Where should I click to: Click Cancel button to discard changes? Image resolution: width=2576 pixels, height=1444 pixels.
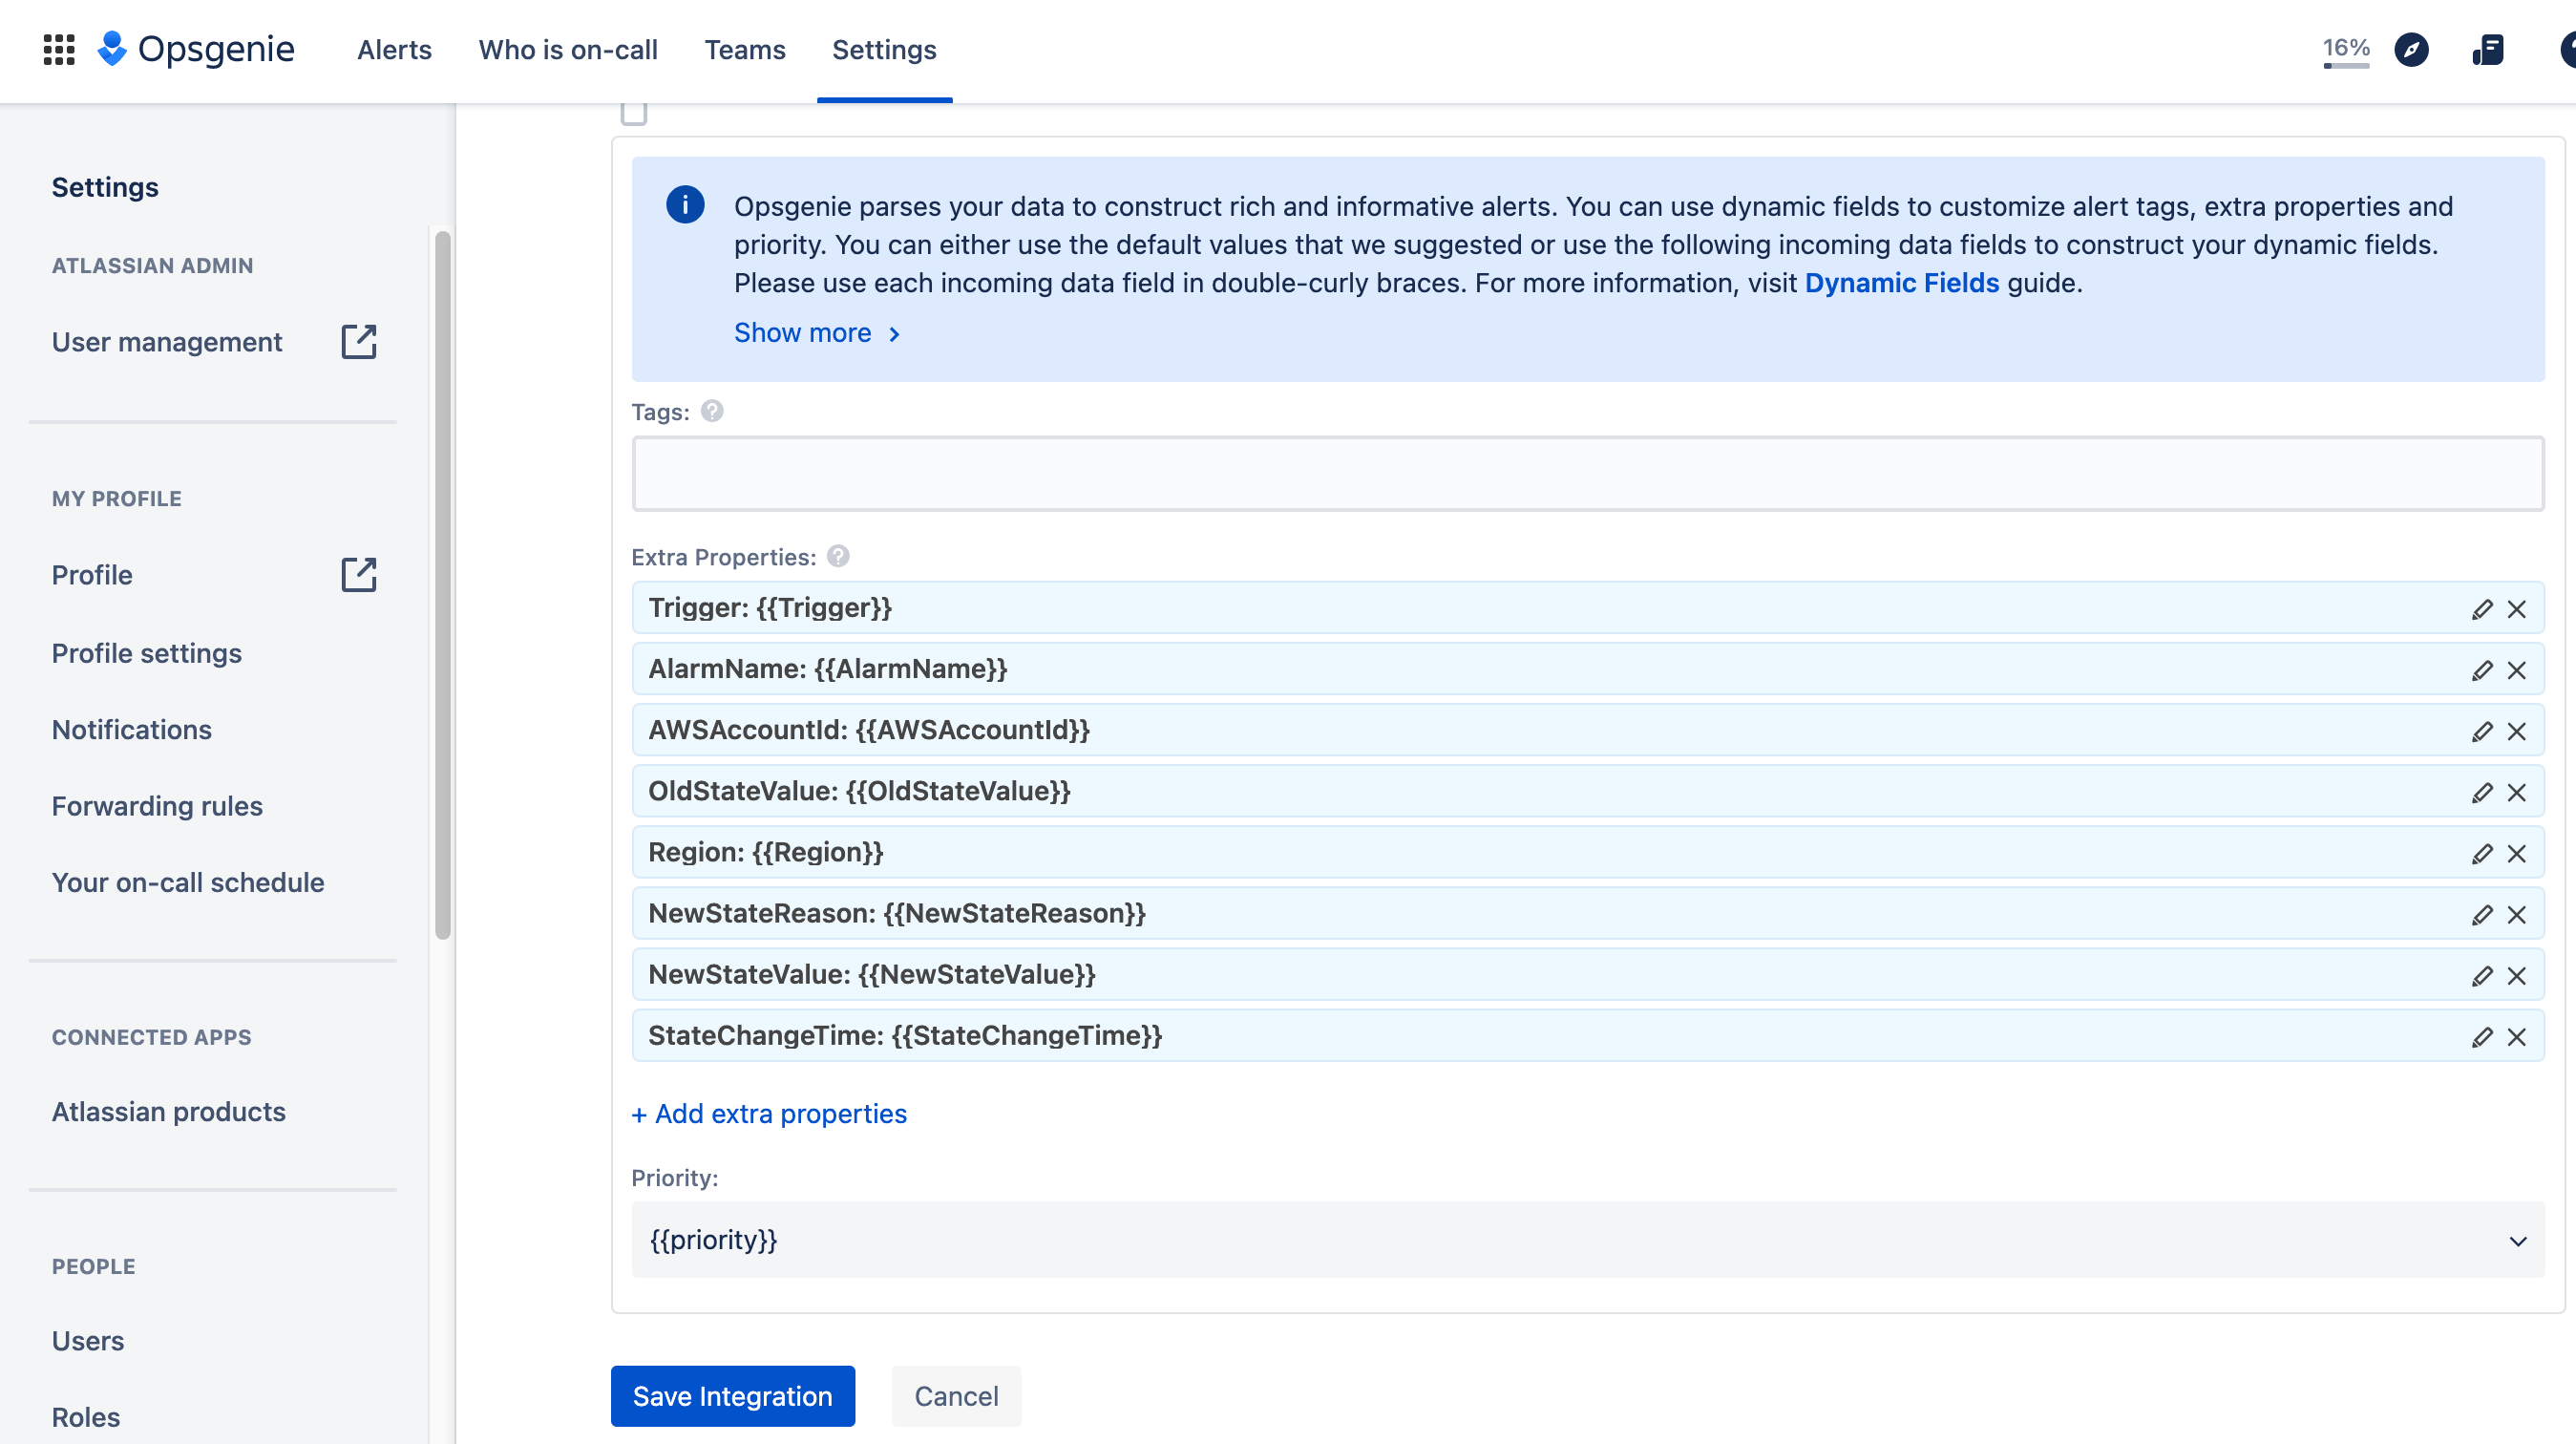pyautogui.click(x=956, y=1396)
